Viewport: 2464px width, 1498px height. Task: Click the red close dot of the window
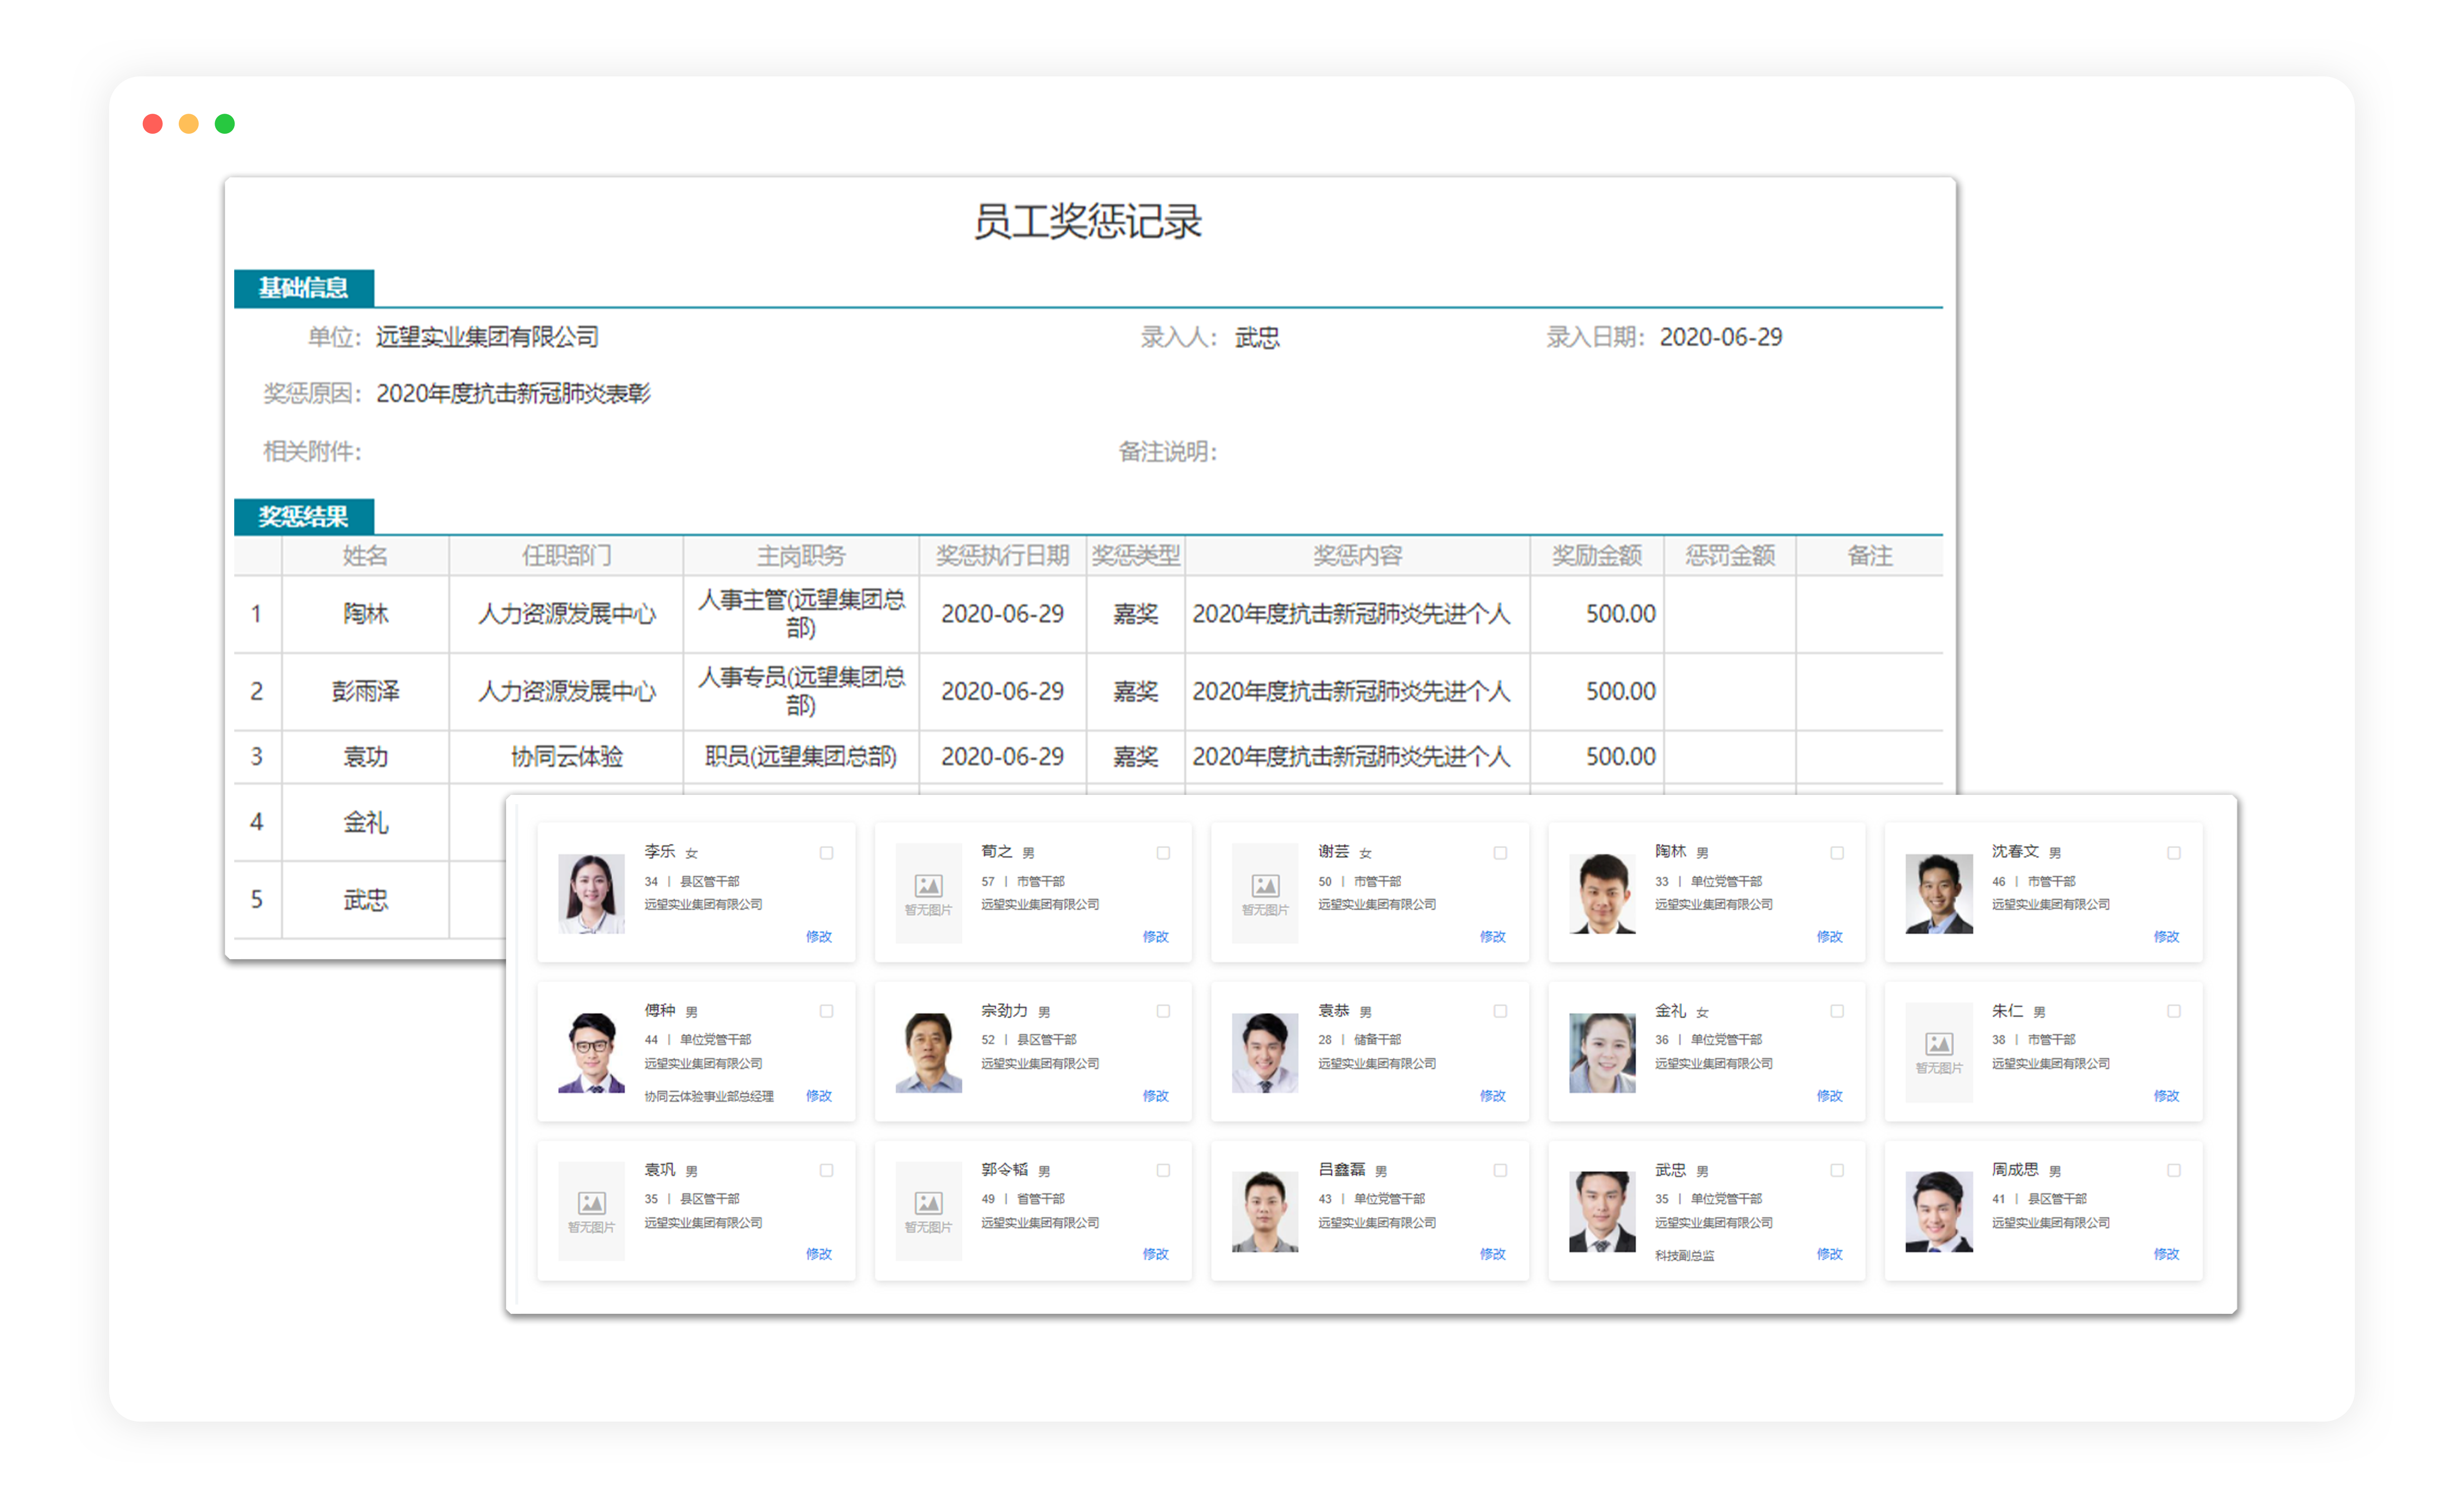[x=153, y=124]
